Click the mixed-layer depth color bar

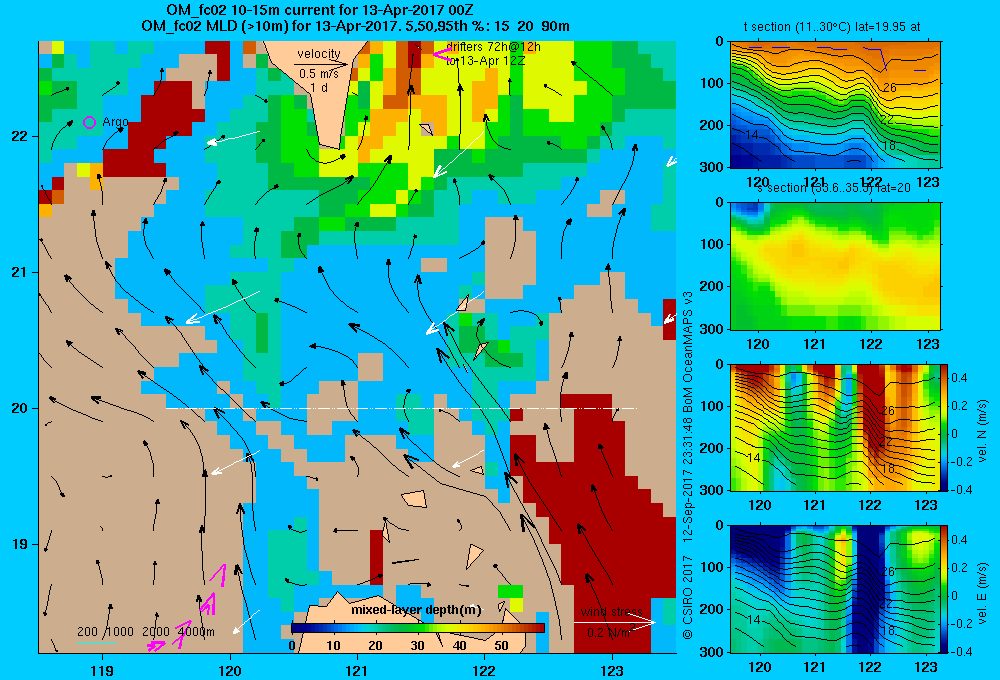[418, 628]
